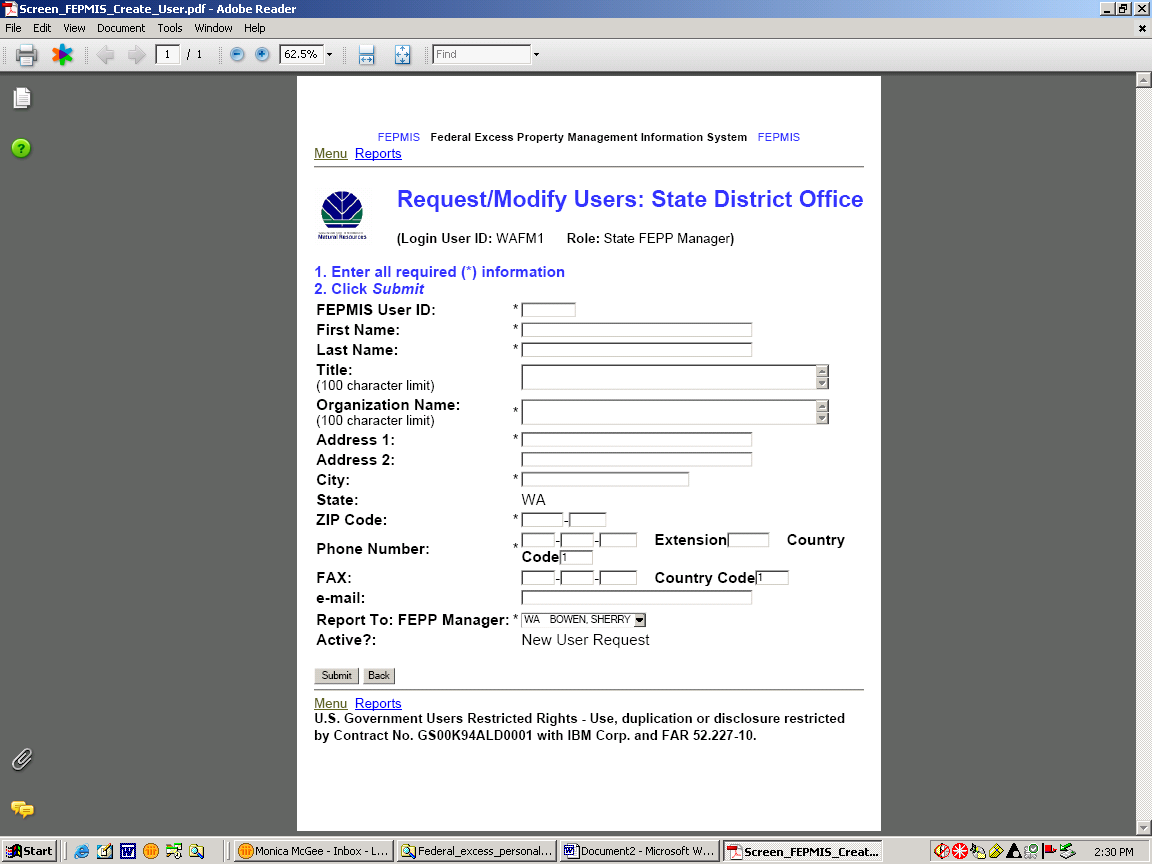Click the vertical scrollbar up arrow

[x=1143, y=79]
